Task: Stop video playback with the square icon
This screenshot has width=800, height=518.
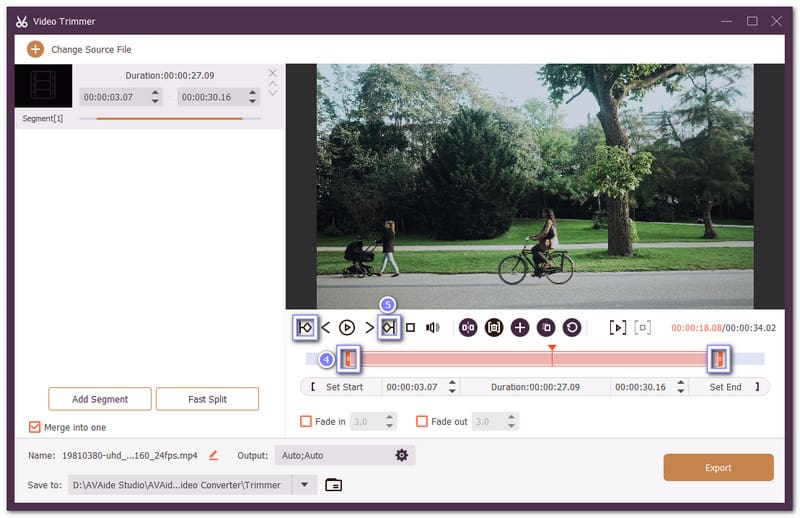Action: click(x=410, y=327)
